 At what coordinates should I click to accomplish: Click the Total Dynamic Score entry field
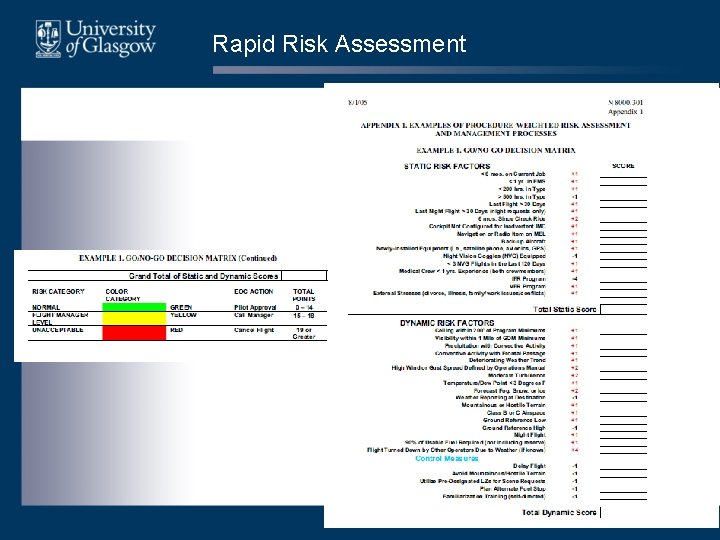pyautogui.click(x=623, y=512)
